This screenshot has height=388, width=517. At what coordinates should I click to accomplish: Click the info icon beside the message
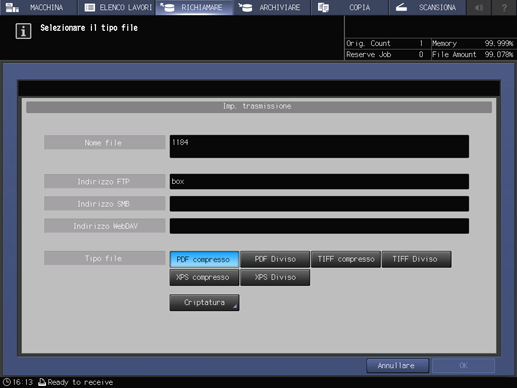pyautogui.click(x=23, y=31)
